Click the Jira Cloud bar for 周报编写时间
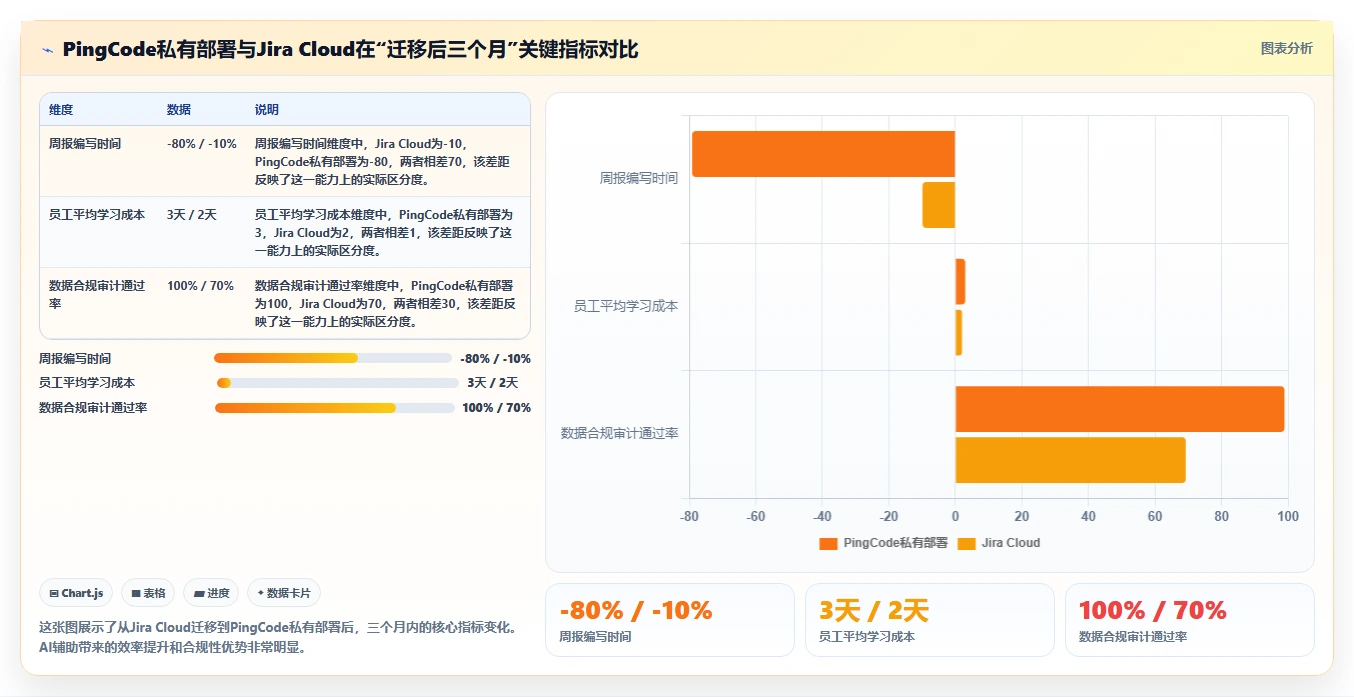The height and width of the screenshot is (697, 1354). [x=938, y=205]
